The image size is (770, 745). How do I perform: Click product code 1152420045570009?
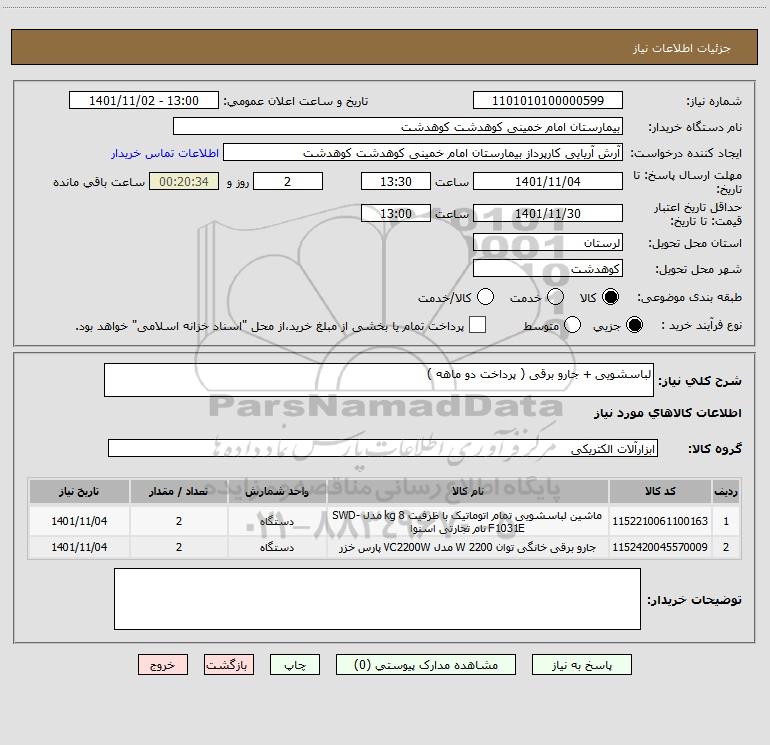[660, 547]
